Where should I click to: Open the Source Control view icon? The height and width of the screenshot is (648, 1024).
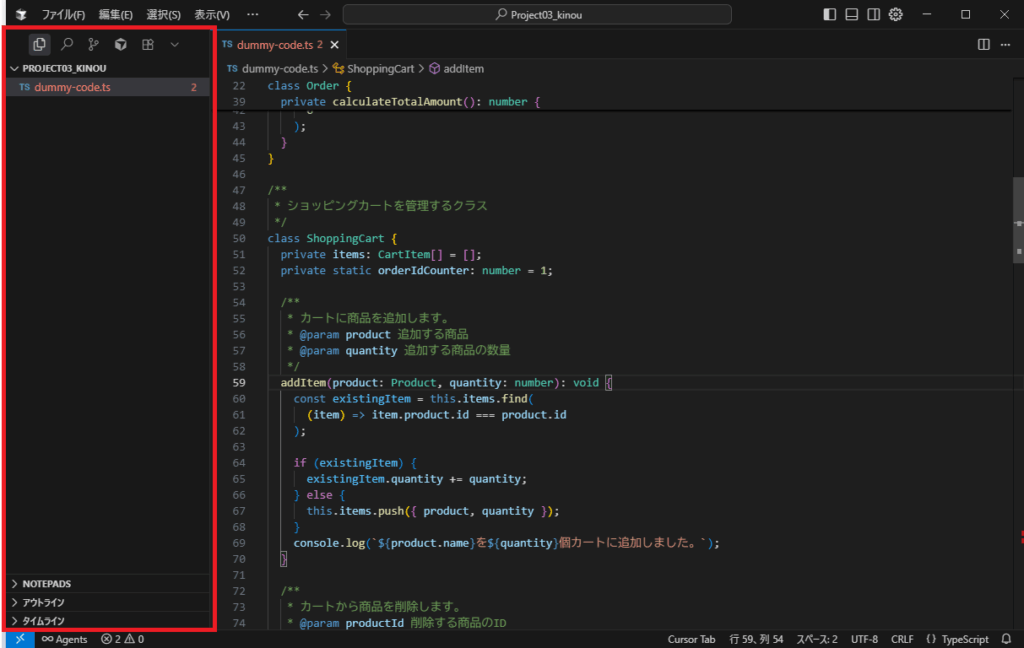click(x=94, y=44)
